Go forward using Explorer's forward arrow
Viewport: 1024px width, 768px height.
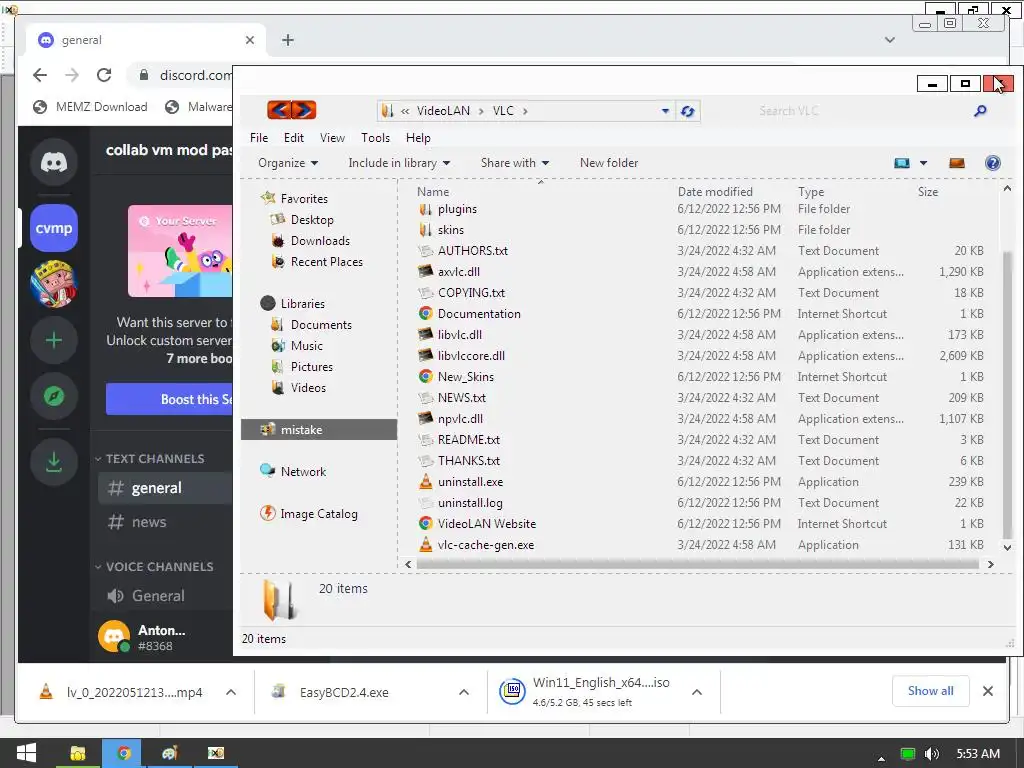pyautogui.click(x=304, y=110)
